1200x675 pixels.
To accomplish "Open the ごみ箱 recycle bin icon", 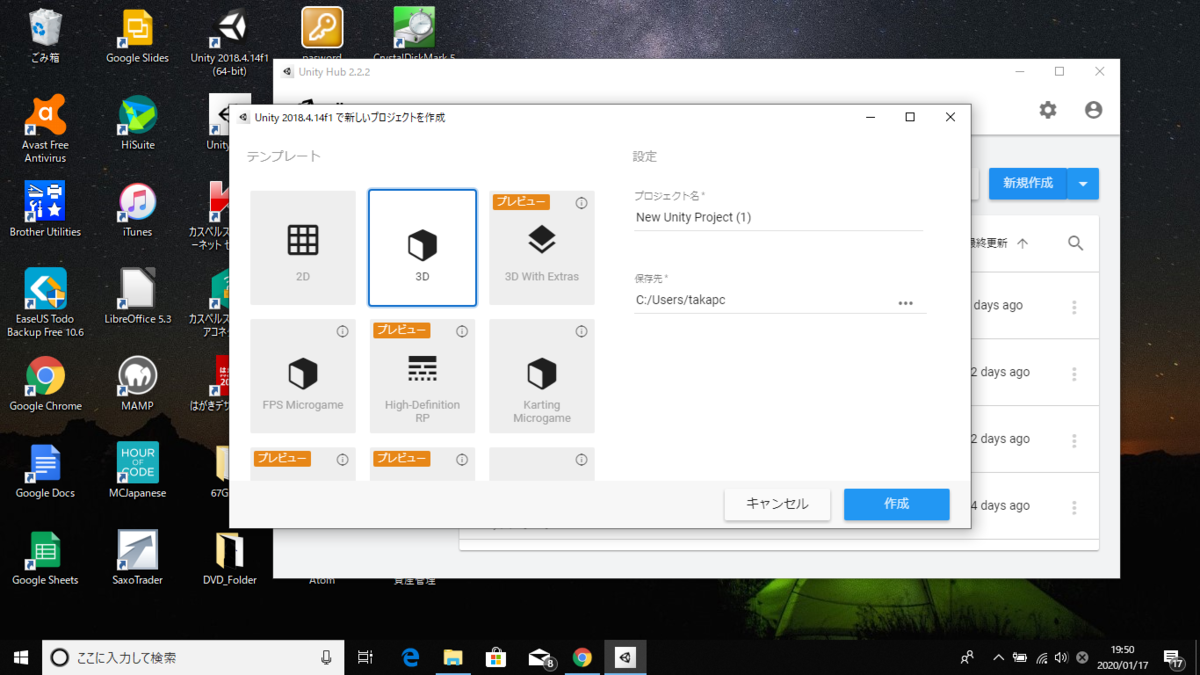I will pyautogui.click(x=45, y=37).
